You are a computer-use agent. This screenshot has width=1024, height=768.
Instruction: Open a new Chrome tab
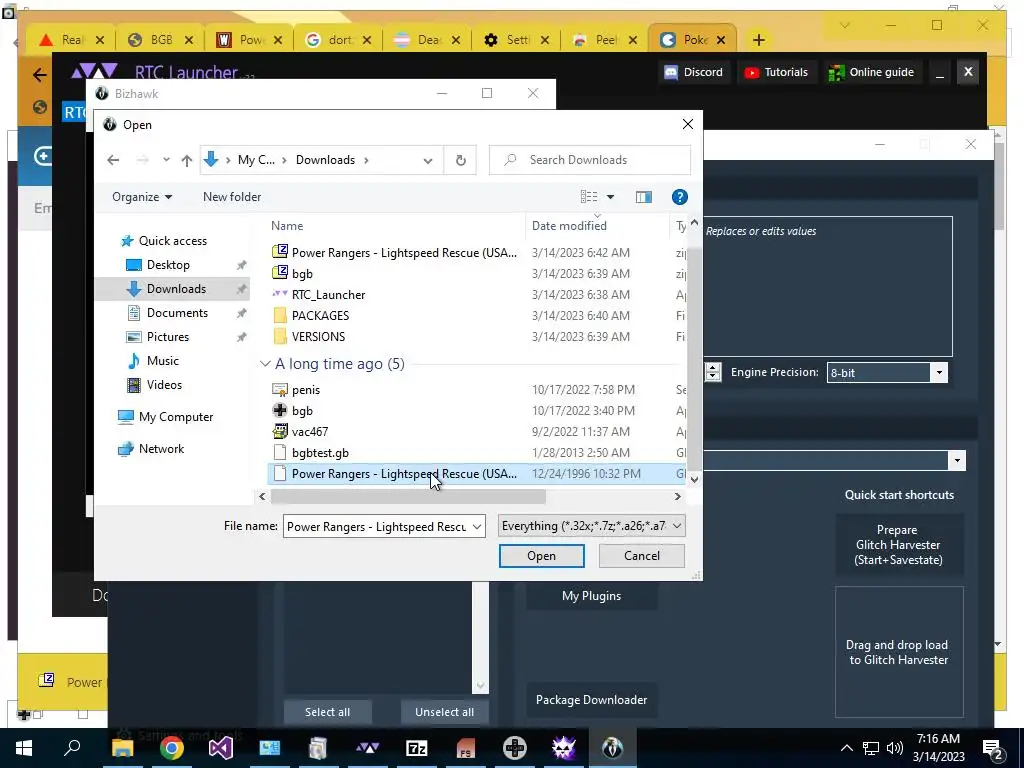pos(758,40)
